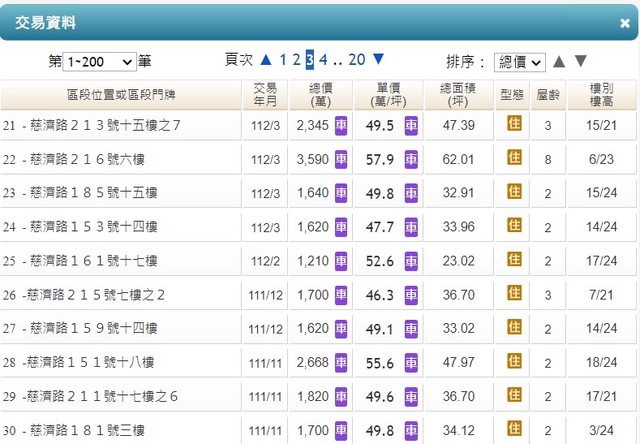The width and height of the screenshot is (640, 444).
Task: Click 住 type icon in row 30
Action: [x=514, y=430]
